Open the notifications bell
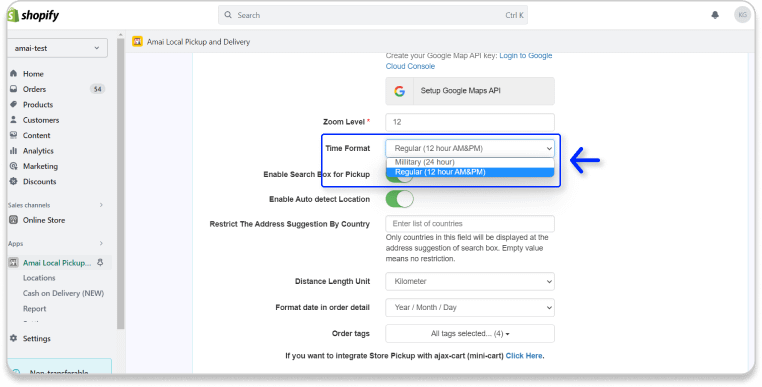 (715, 15)
